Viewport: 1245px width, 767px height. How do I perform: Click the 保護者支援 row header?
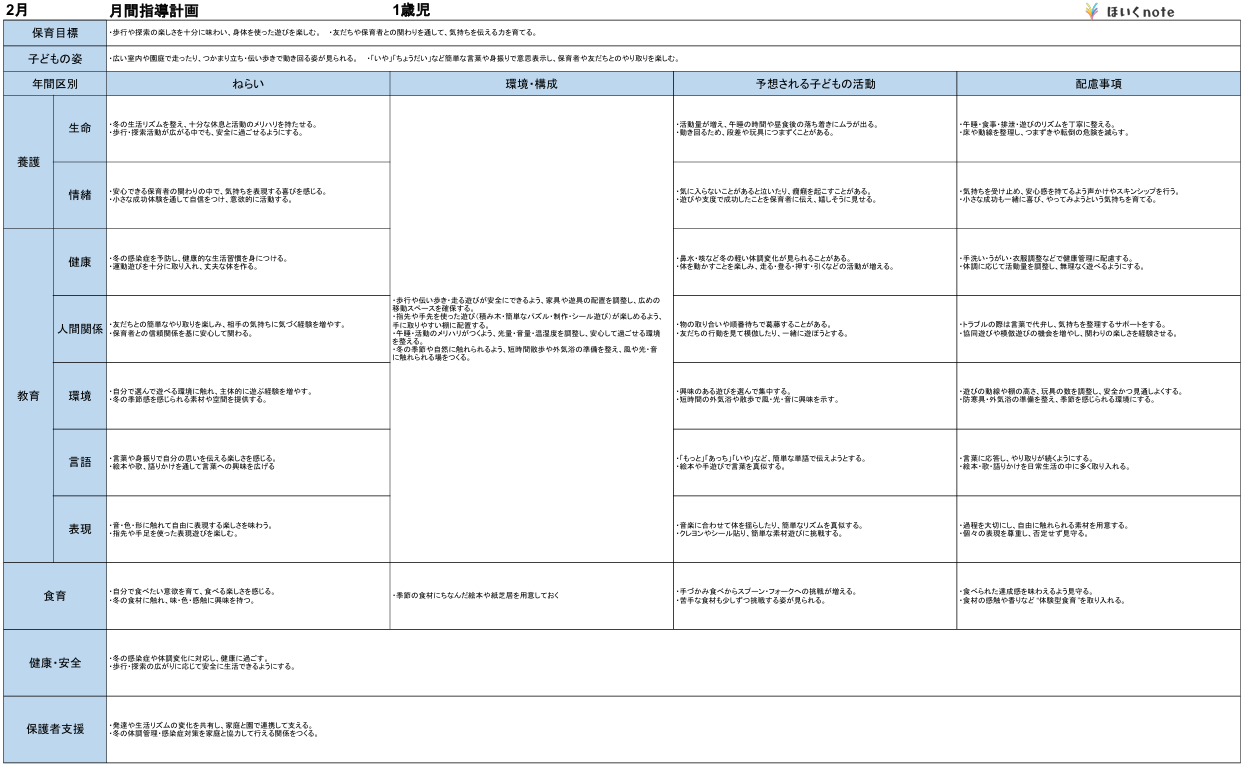point(55,729)
